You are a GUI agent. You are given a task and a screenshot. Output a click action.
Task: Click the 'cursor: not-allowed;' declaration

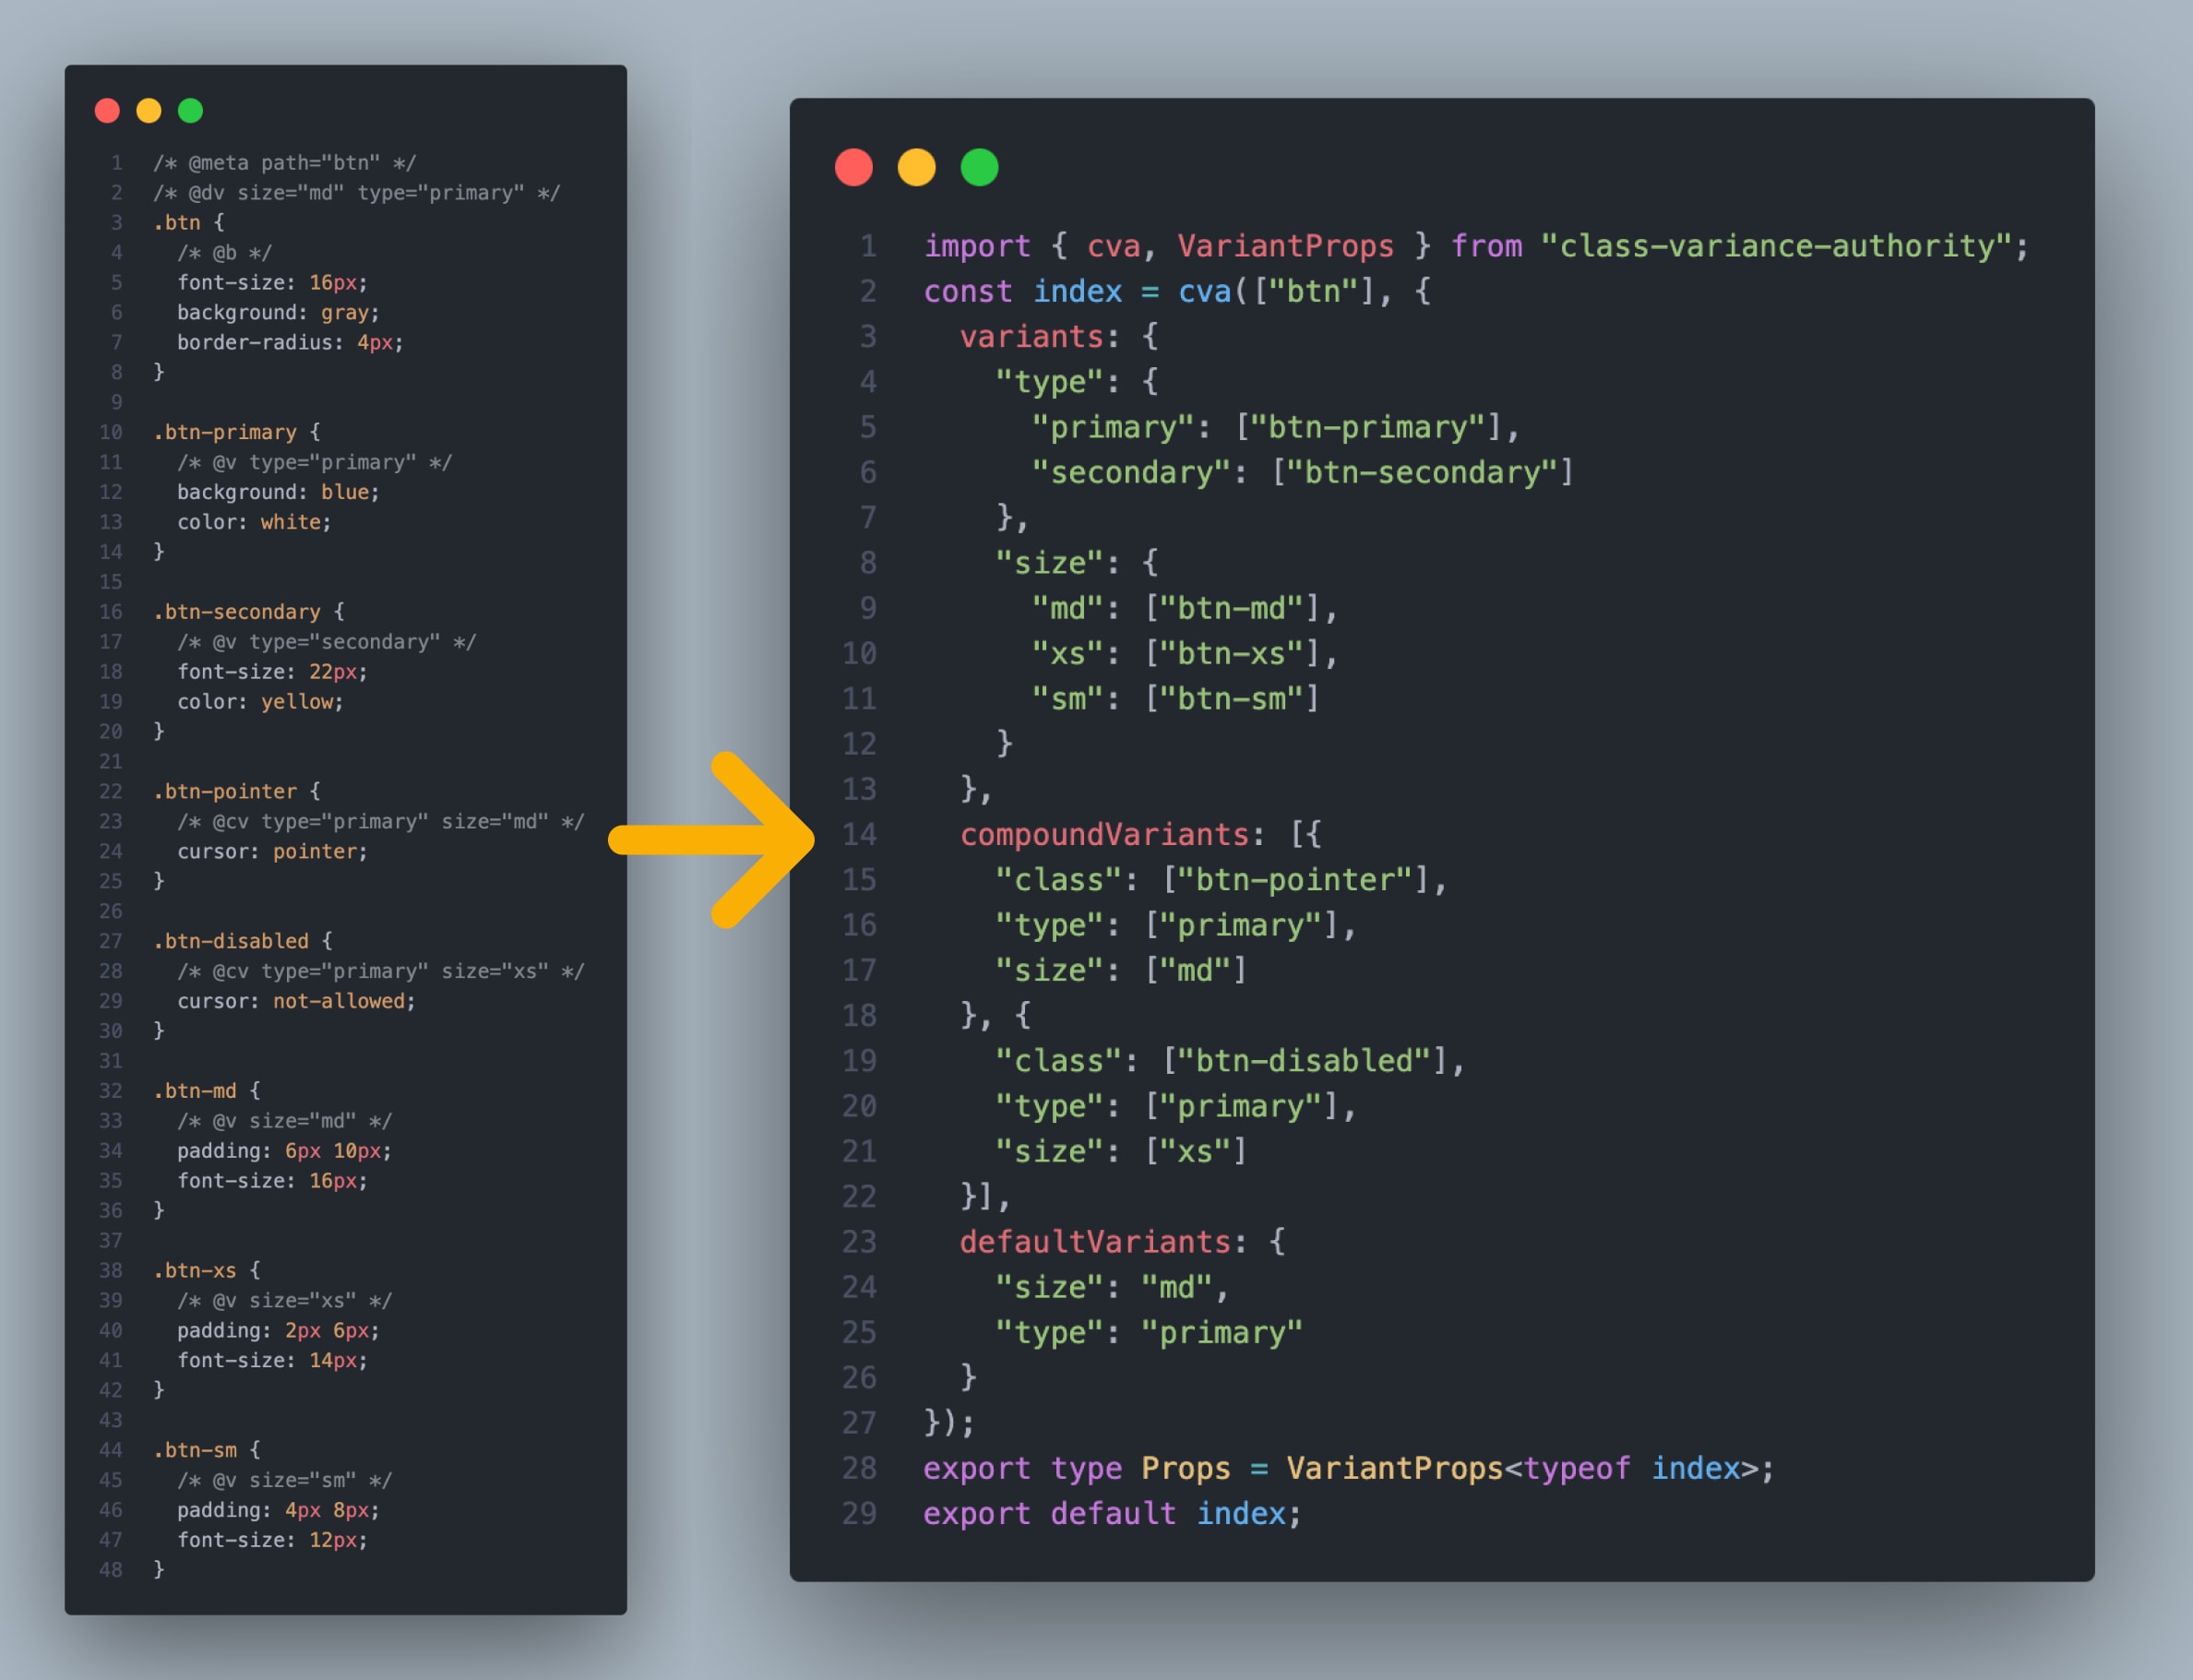(297, 1001)
